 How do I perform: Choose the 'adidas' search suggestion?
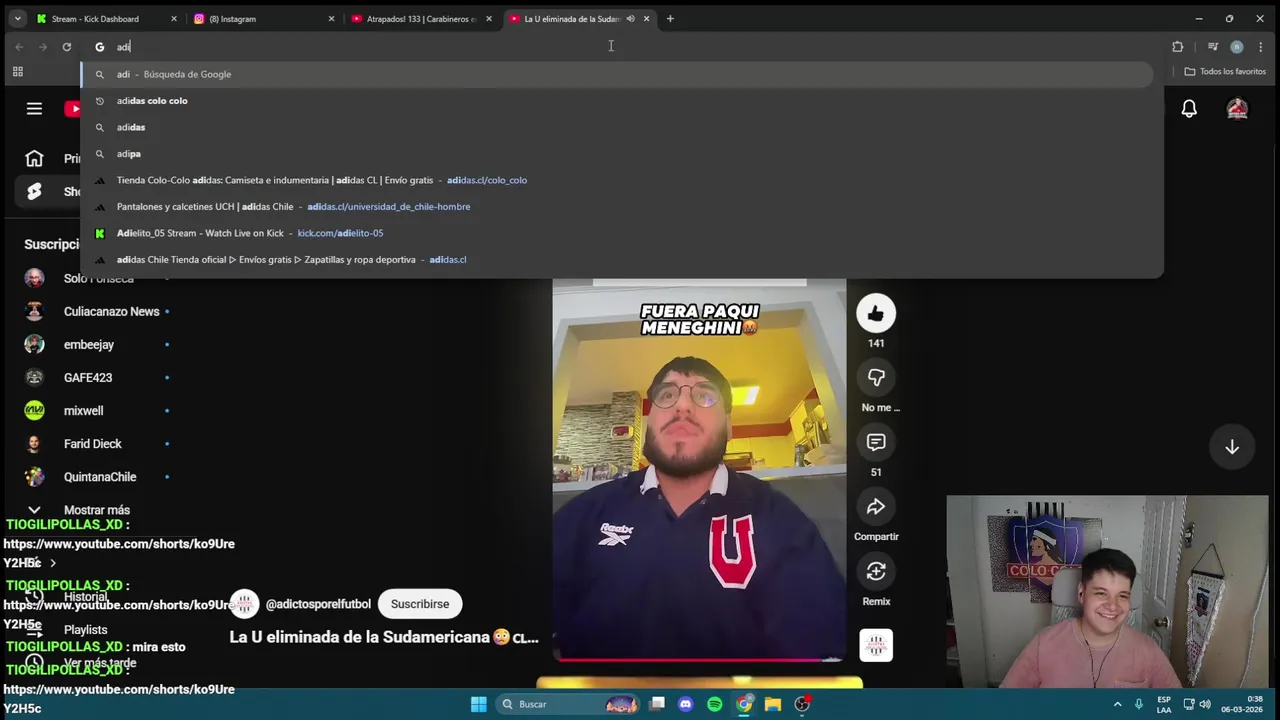[x=616, y=127]
